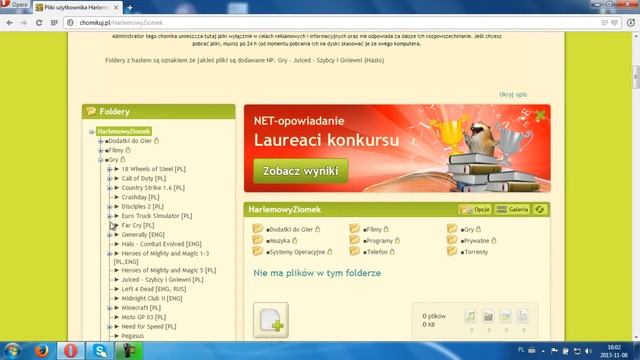The height and width of the screenshot is (360, 640).
Task: Refresh folder with green arrows icon
Action: [x=540, y=210]
